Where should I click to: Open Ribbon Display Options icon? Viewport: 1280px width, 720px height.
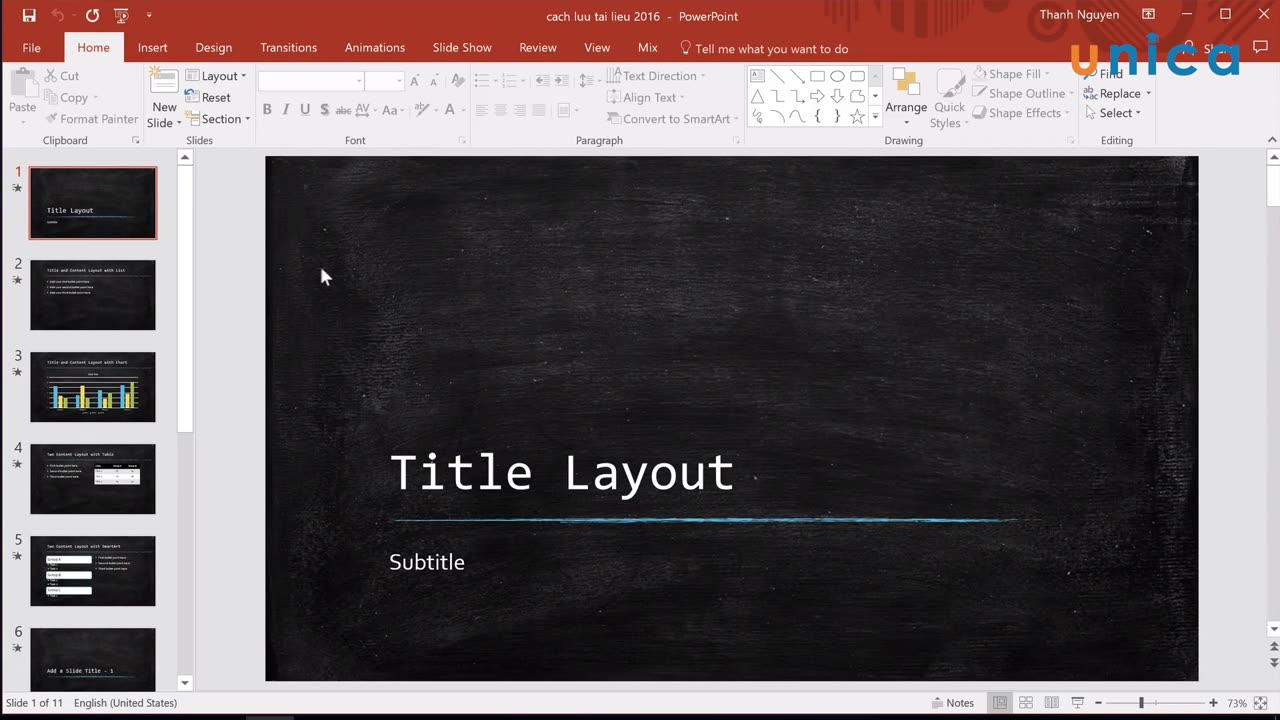click(1148, 15)
